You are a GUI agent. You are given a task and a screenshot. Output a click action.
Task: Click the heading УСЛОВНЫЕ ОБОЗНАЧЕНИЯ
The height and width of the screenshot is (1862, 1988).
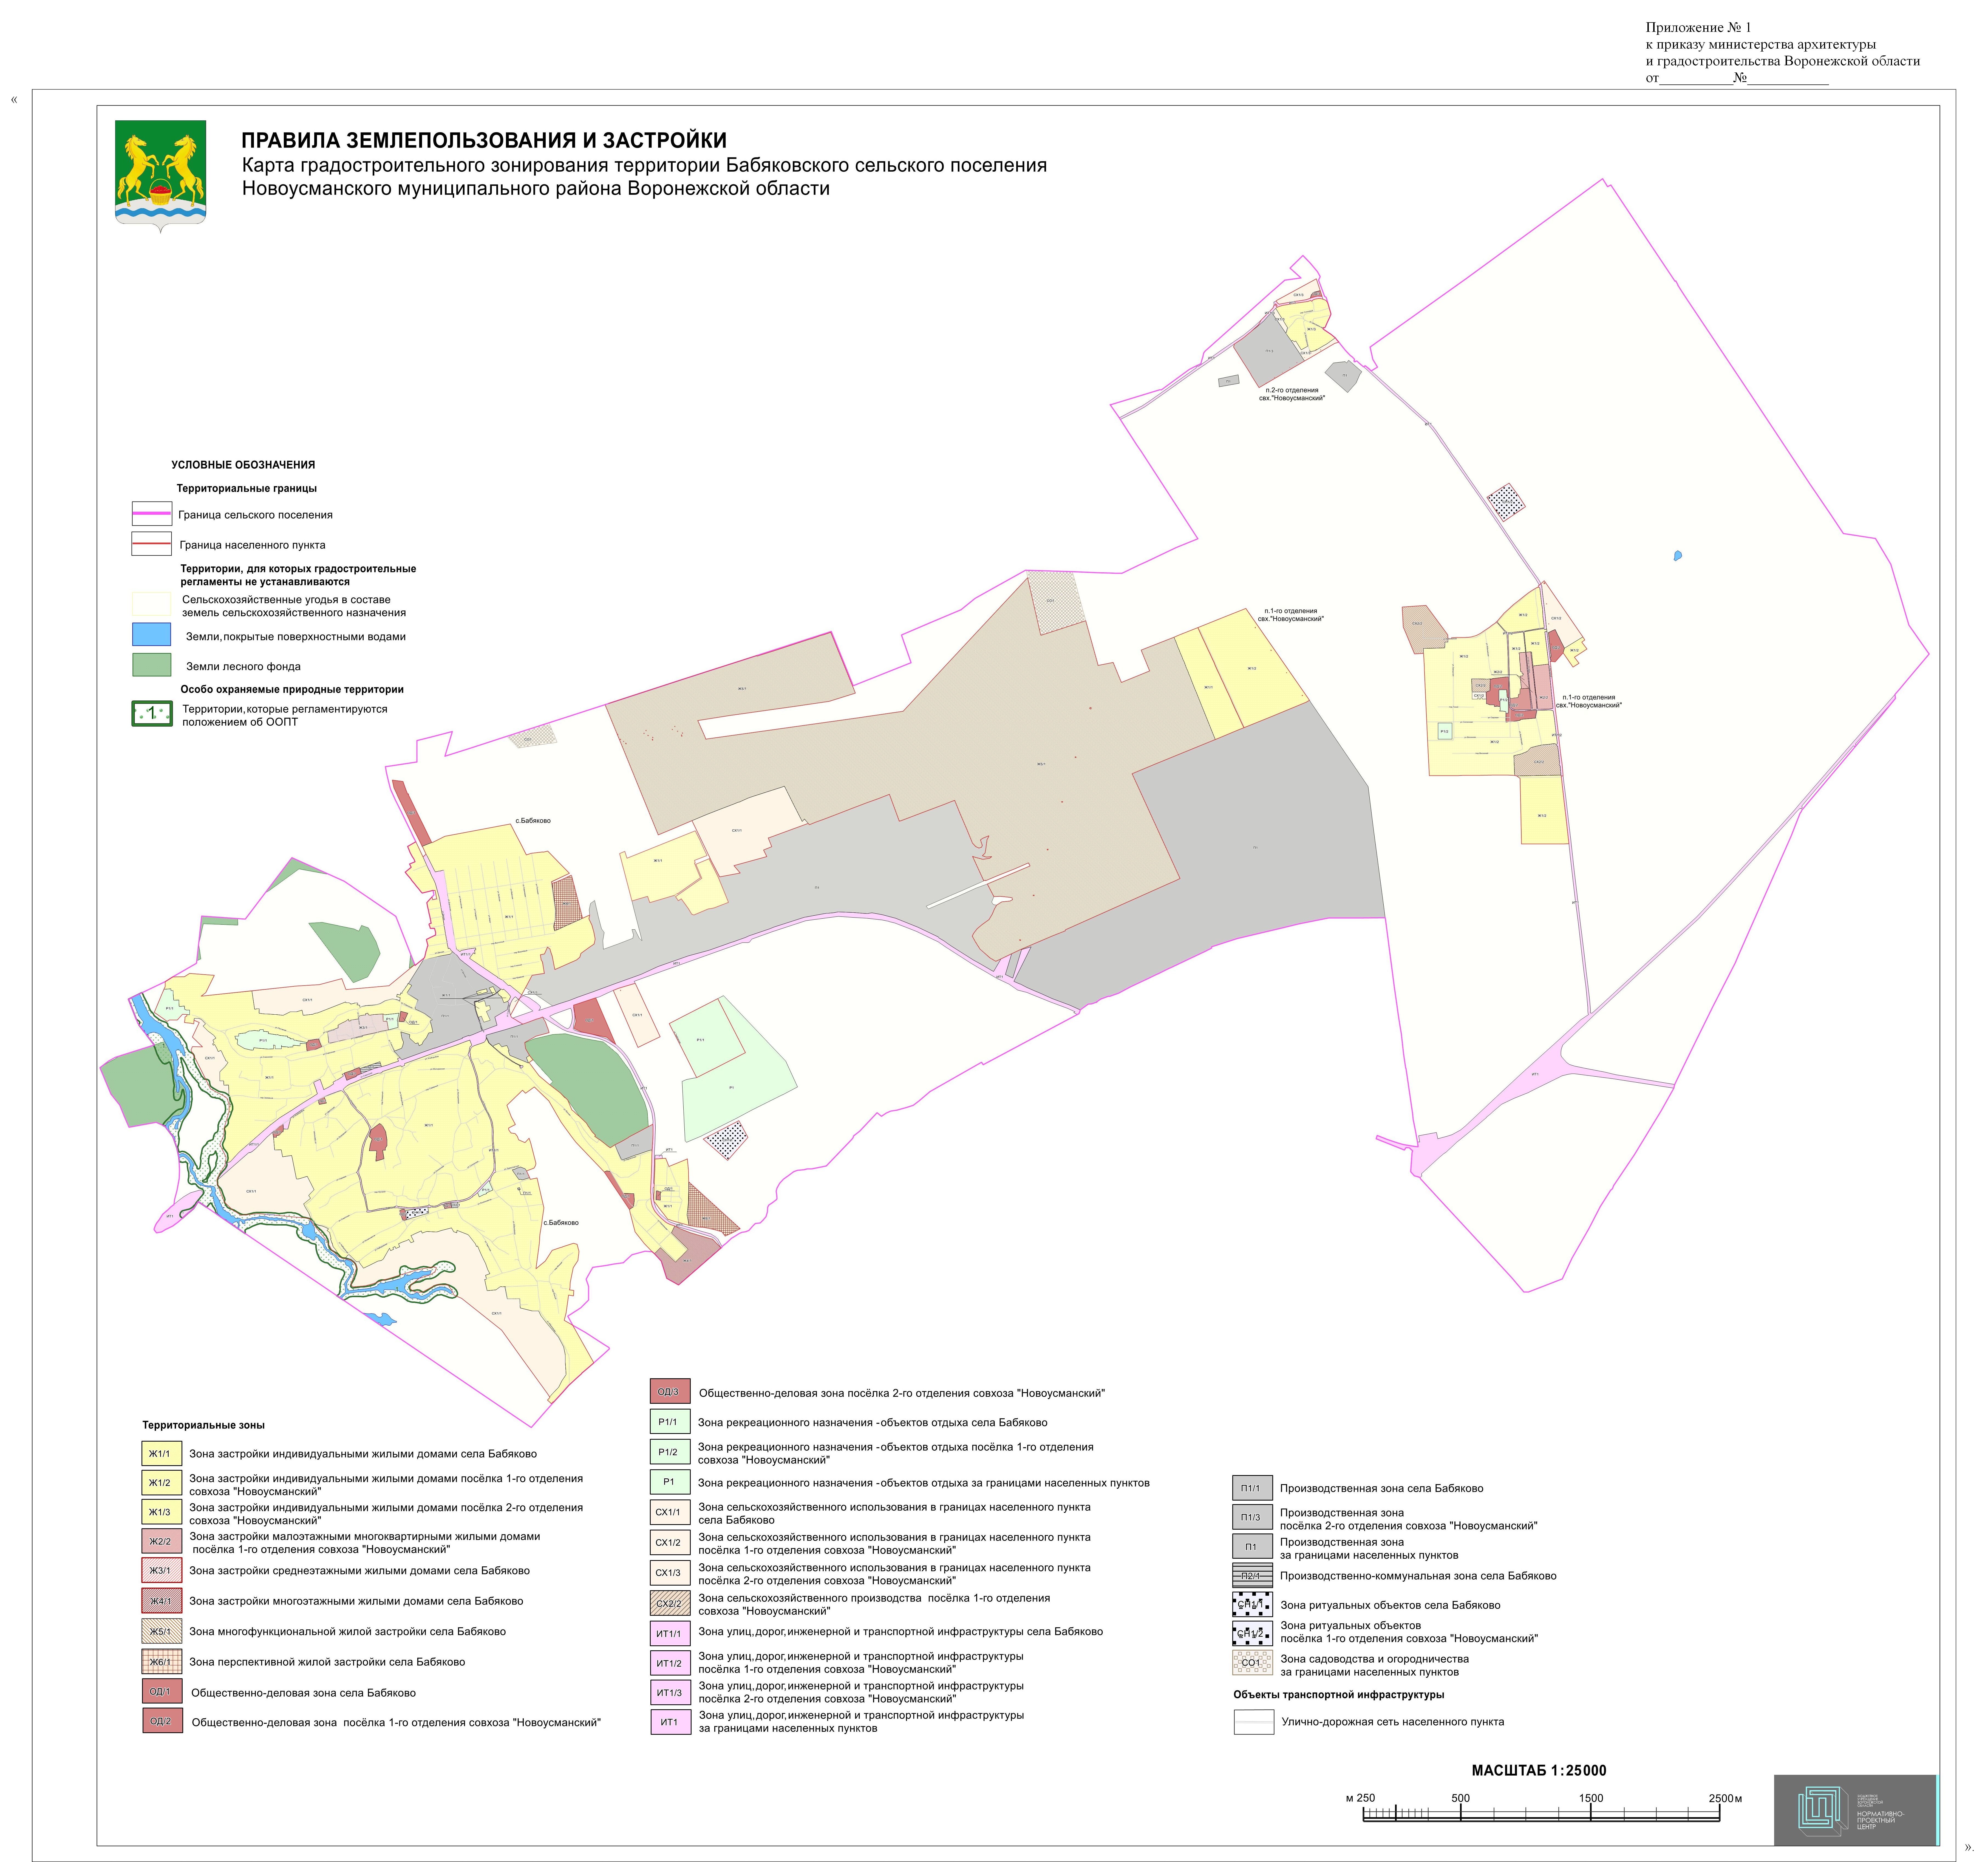(243, 465)
